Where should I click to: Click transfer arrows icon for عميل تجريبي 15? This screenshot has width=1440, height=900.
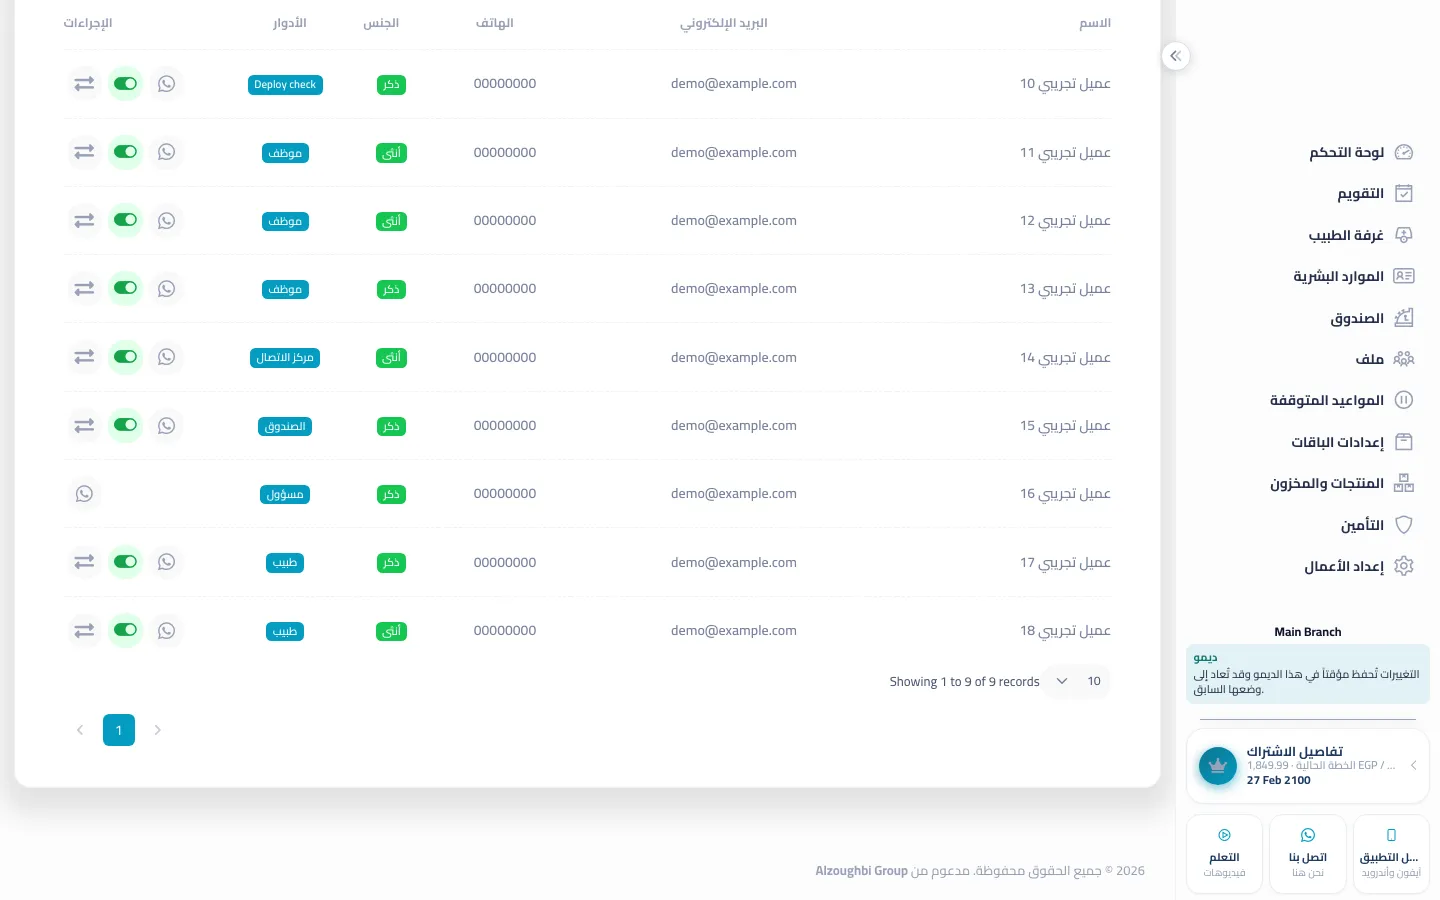point(84,426)
